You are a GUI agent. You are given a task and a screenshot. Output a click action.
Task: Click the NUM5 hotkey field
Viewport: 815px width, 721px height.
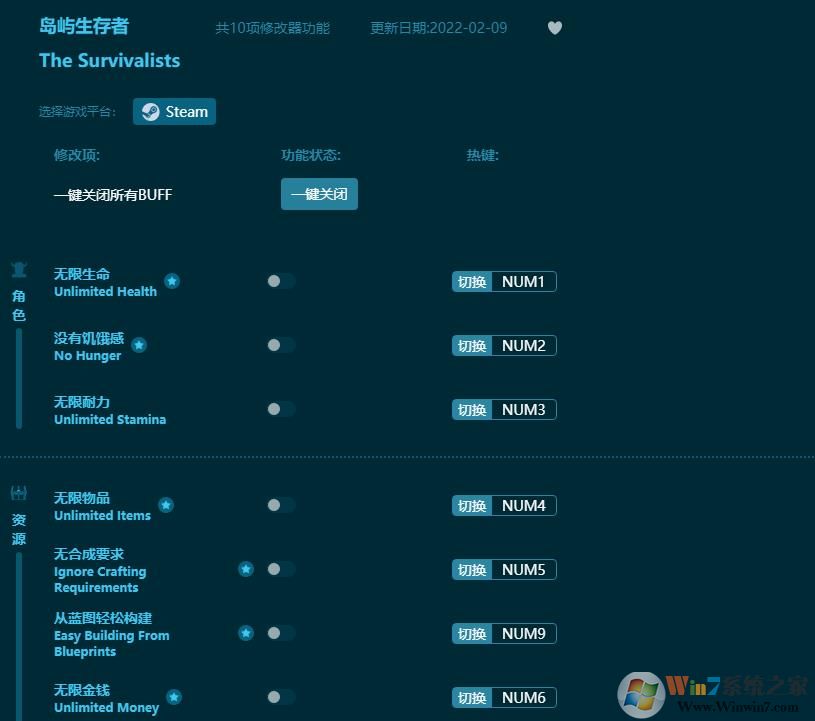pos(524,570)
